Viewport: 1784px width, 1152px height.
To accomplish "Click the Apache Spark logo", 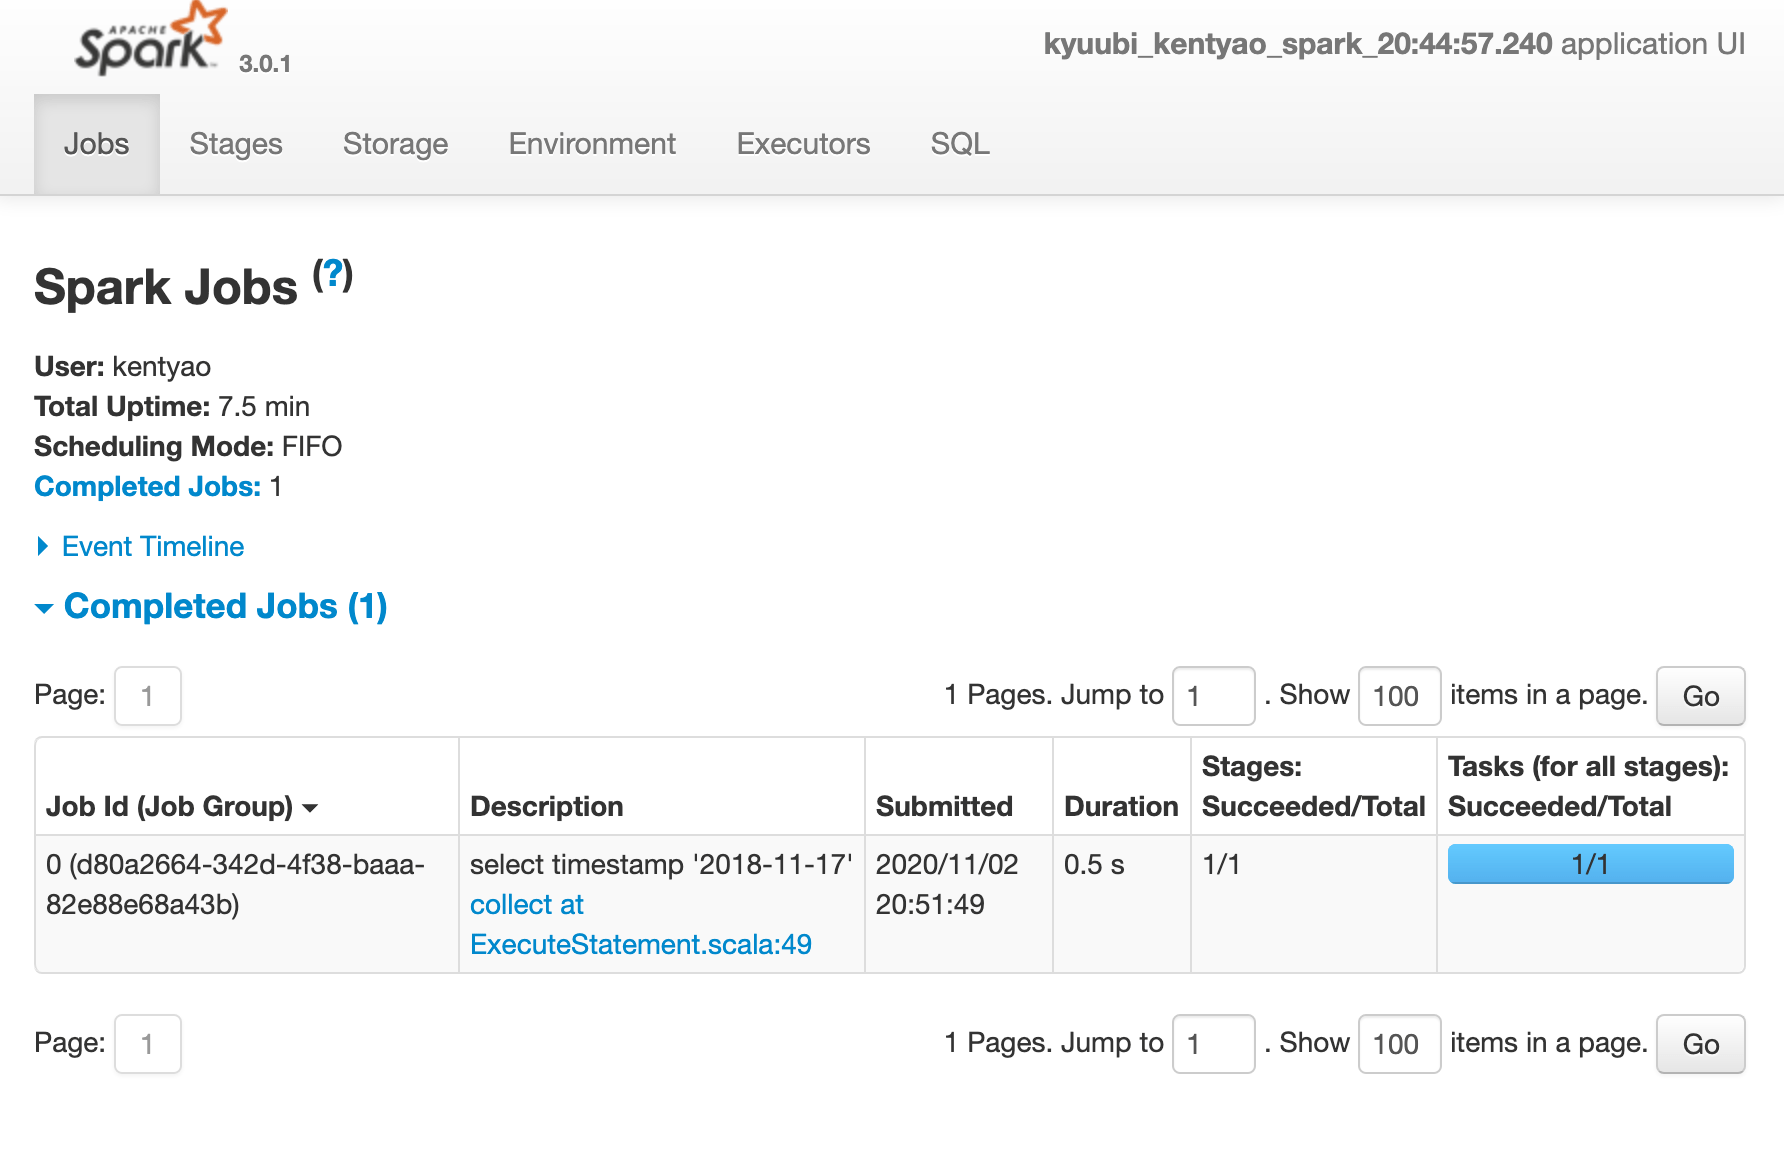I will point(150,42).
